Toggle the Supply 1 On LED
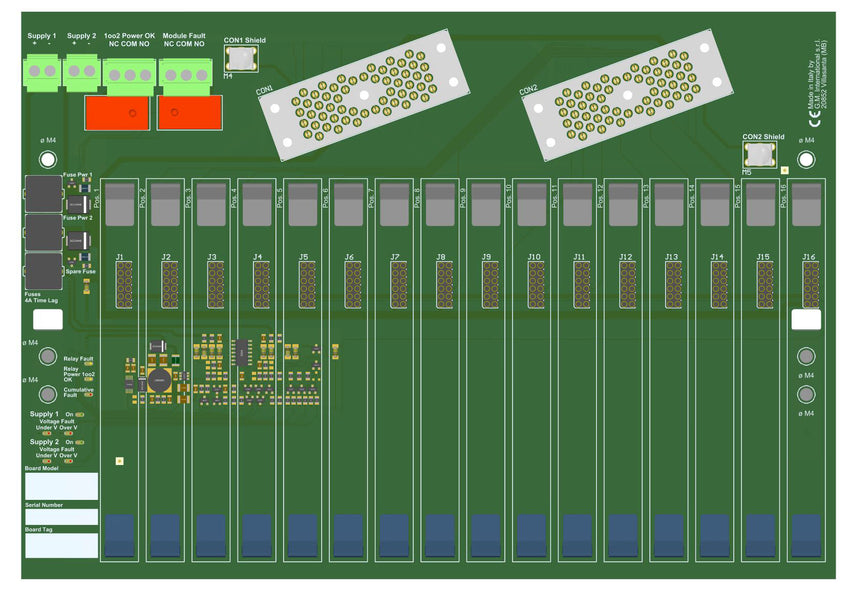Viewport: 850px width, 589px height. click(78, 412)
